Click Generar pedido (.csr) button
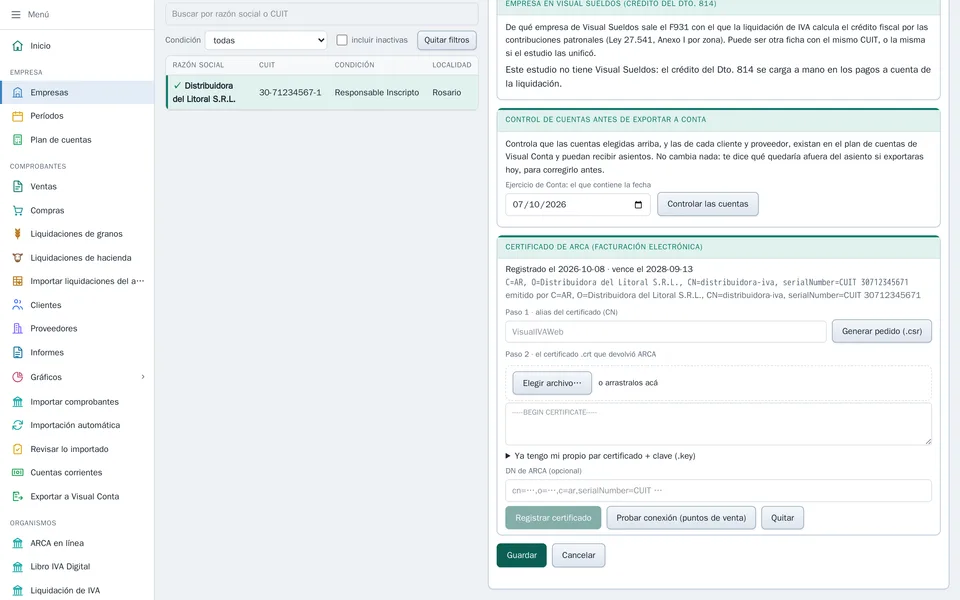This screenshot has height=600, width=960. coord(882,331)
